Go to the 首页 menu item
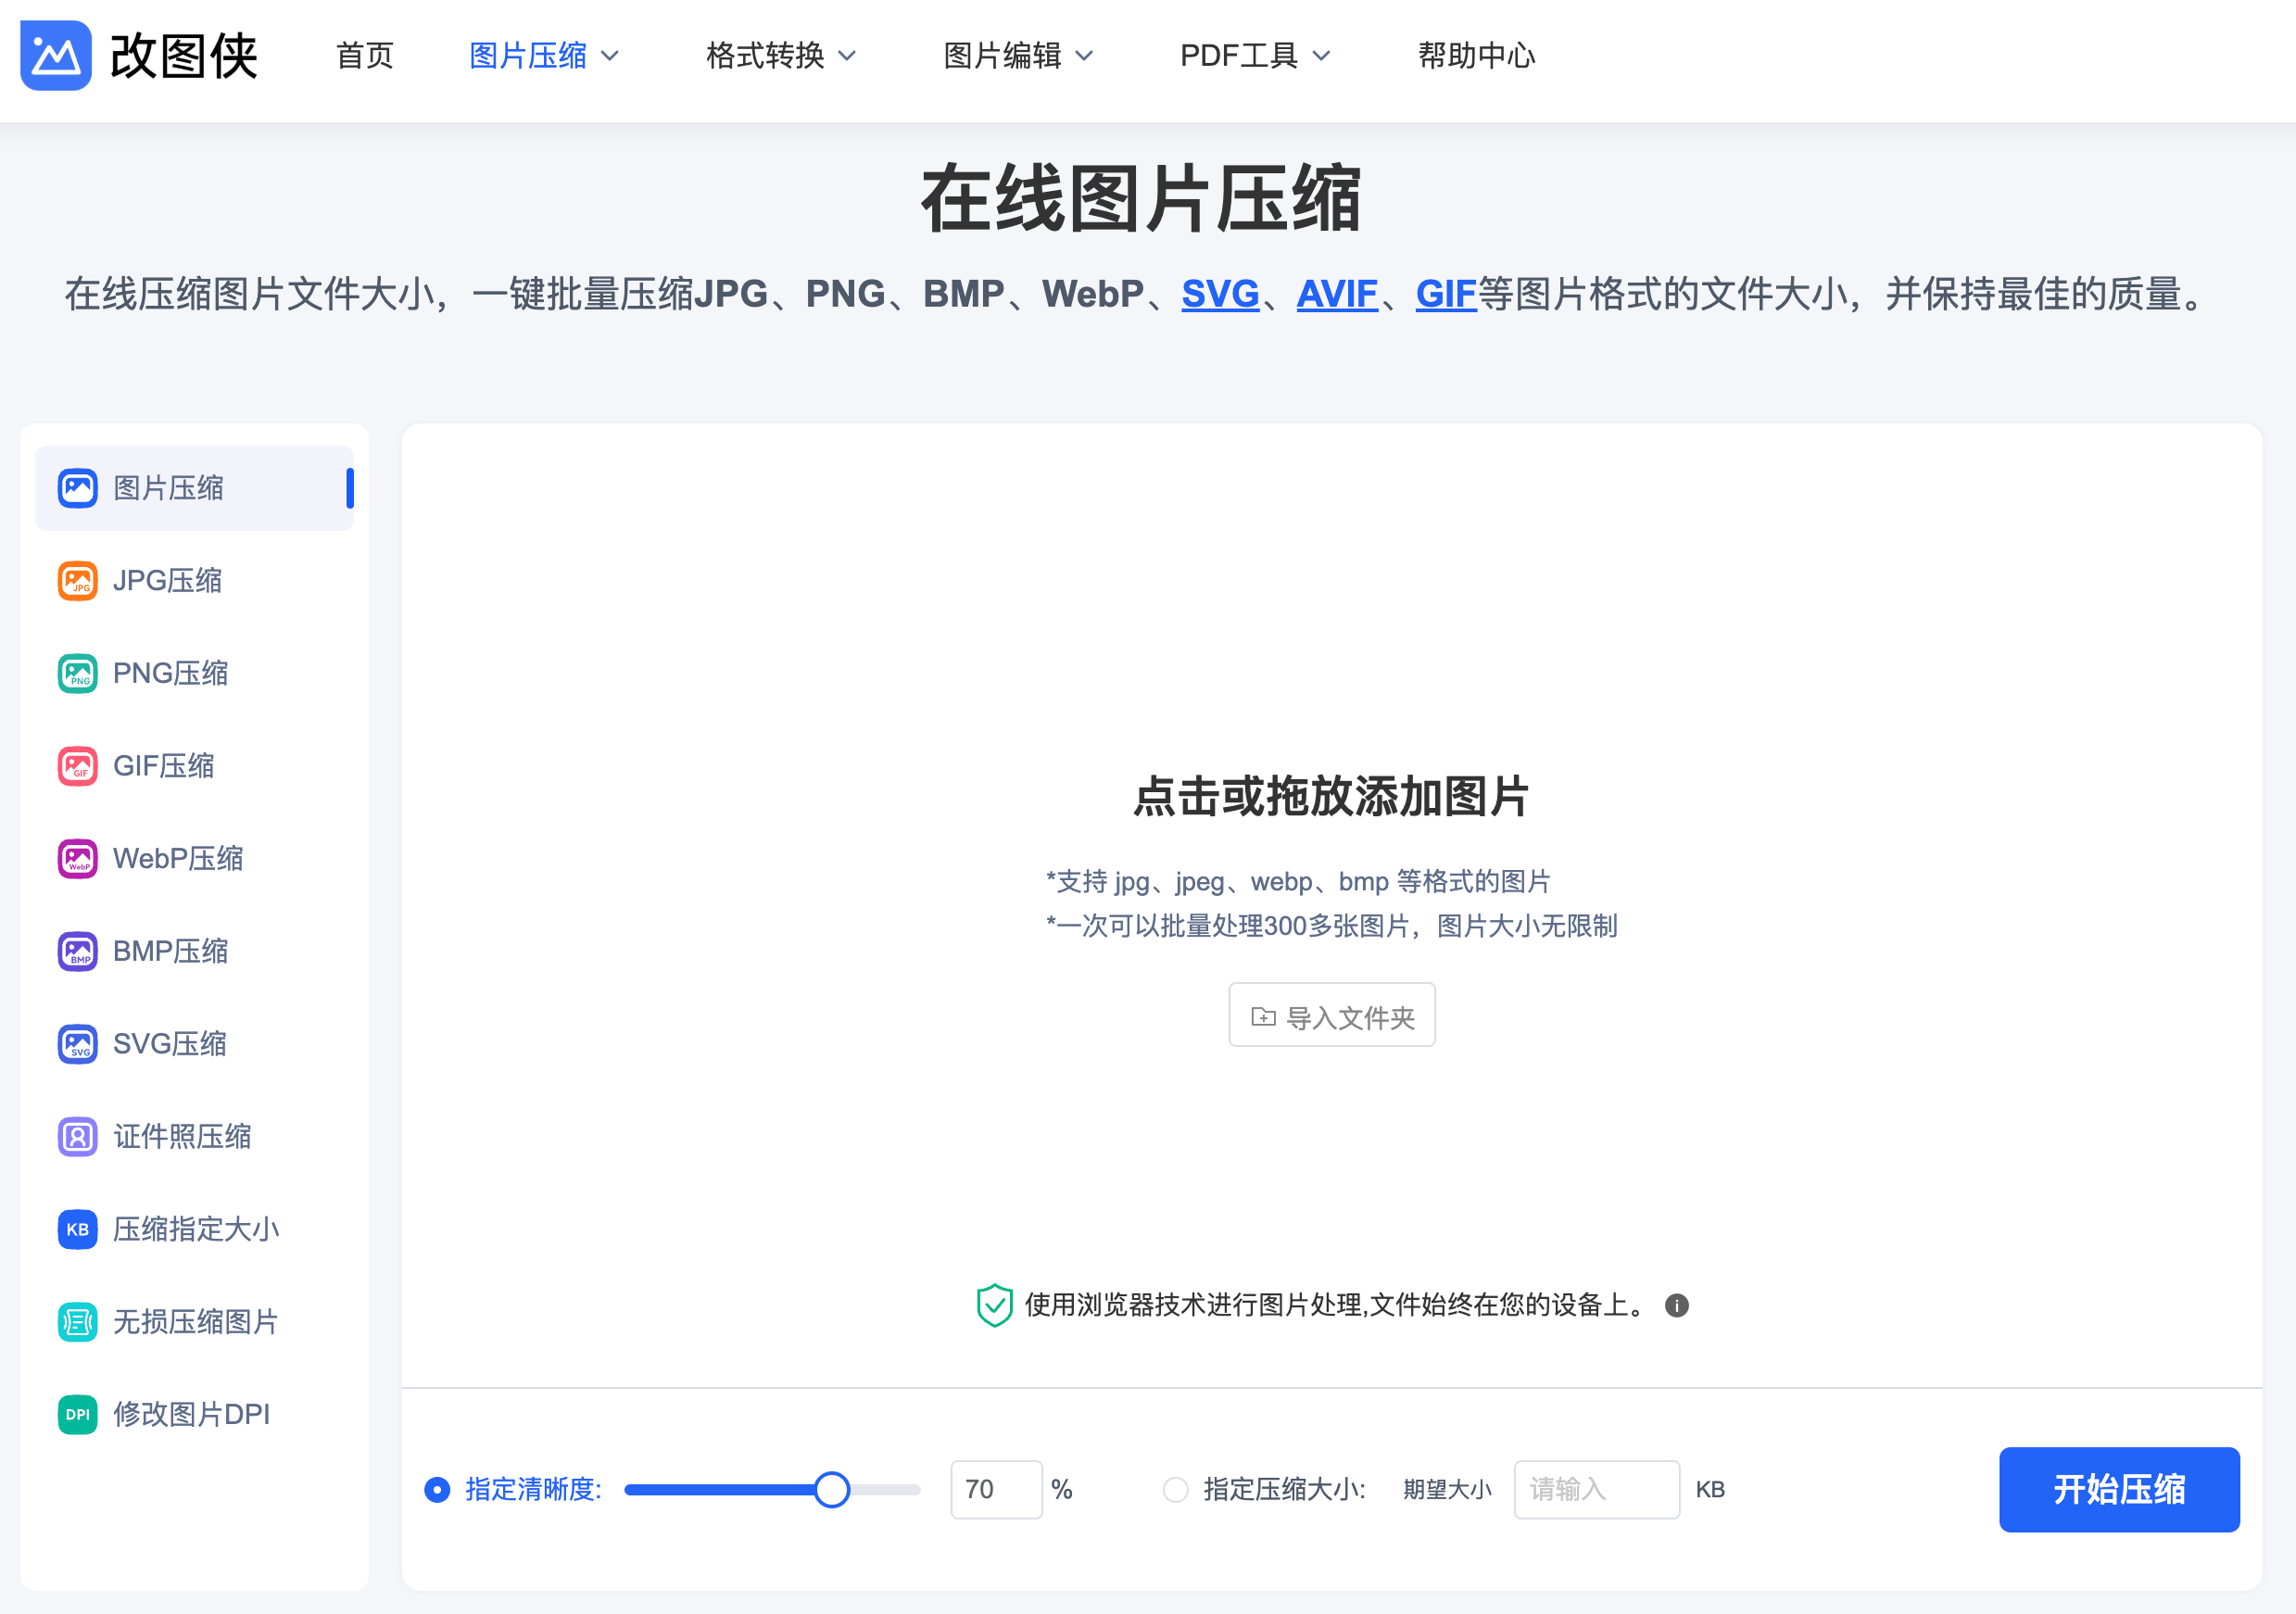Image resolution: width=2296 pixels, height=1614 pixels. 364,55
